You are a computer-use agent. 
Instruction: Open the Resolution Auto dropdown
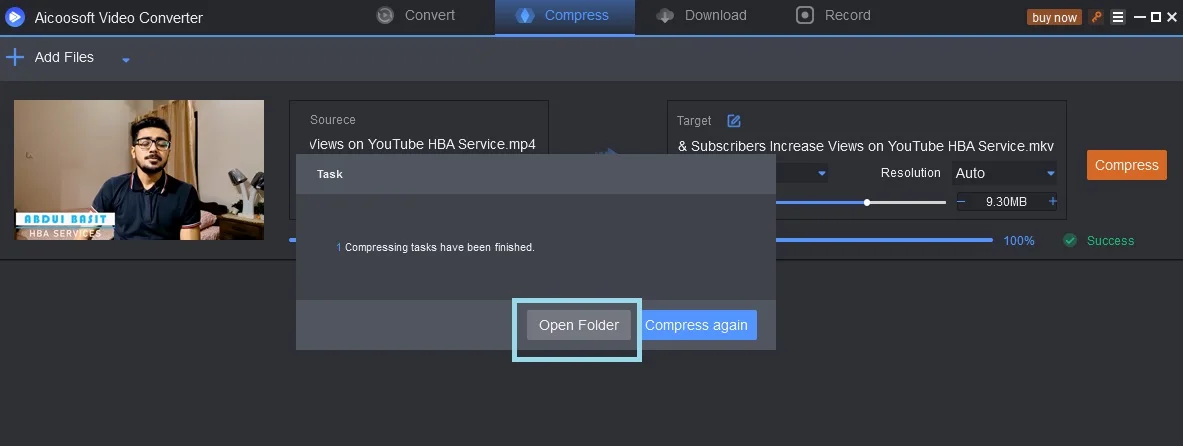pos(1004,173)
